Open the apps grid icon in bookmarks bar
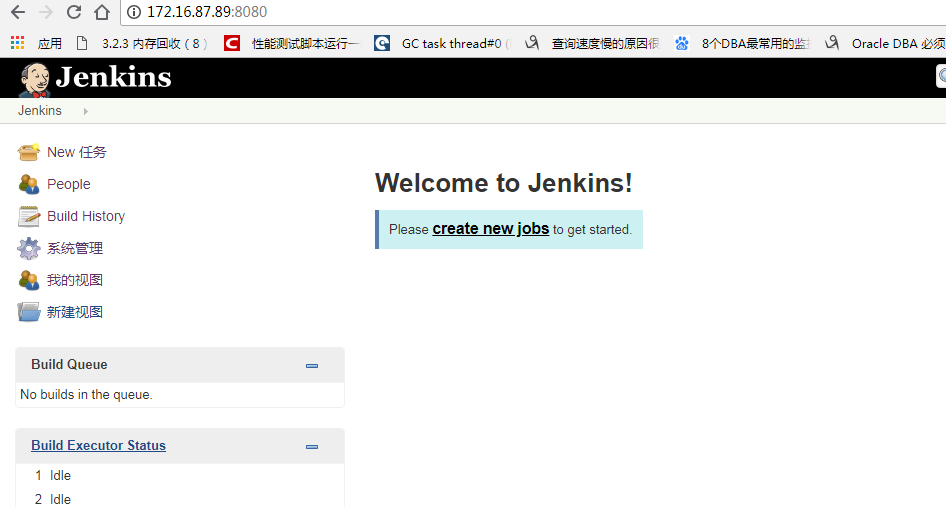Image resolution: width=946 pixels, height=507 pixels. (17, 43)
